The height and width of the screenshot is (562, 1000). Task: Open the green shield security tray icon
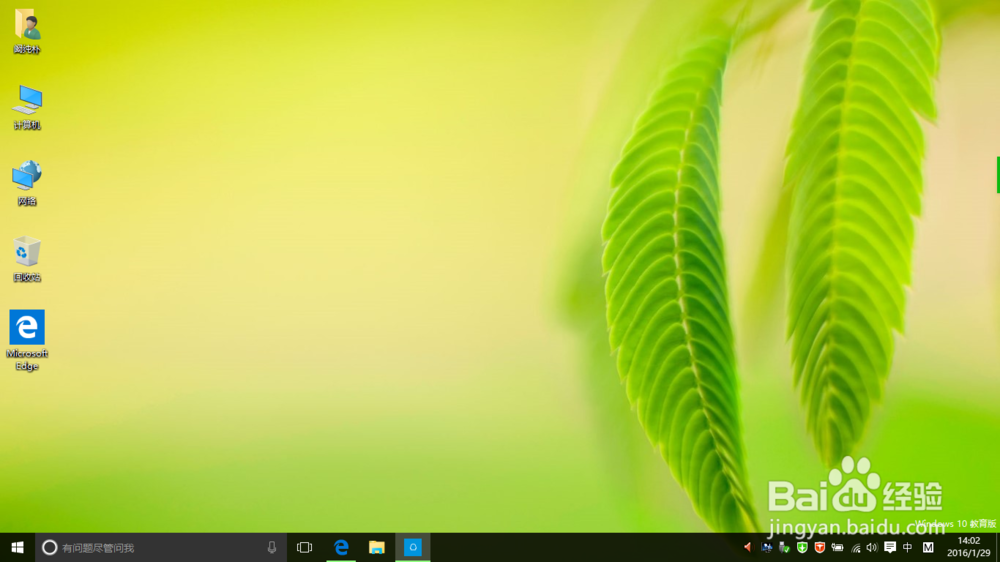coord(802,547)
